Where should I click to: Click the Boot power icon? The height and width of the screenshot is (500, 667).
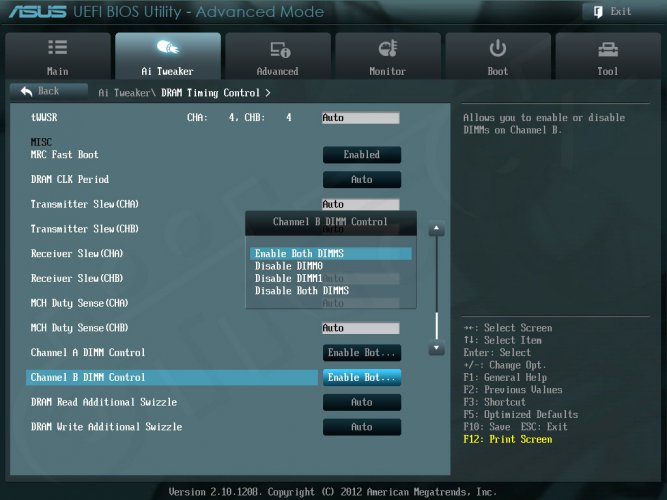click(x=497, y=48)
